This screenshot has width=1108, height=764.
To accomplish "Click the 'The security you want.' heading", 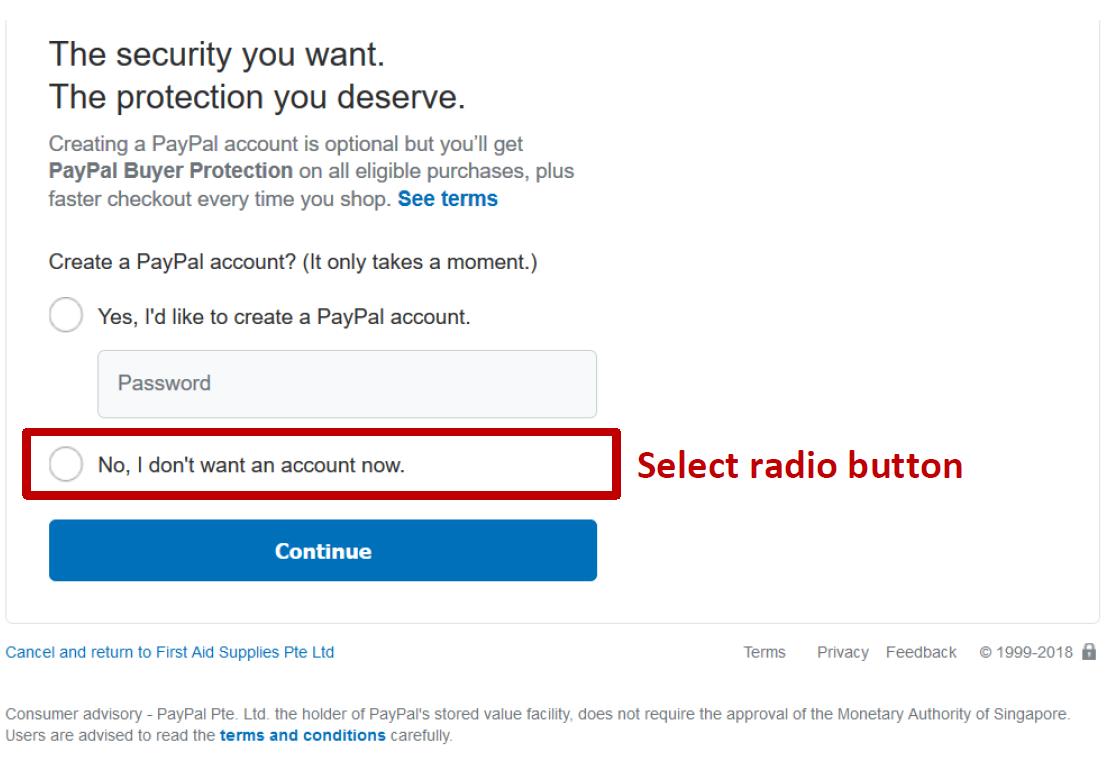I will tap(217, 54).
